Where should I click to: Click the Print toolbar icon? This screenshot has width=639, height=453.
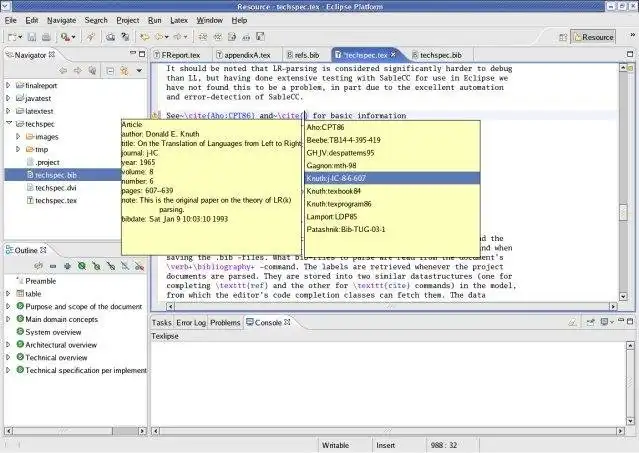coord(46,37)
